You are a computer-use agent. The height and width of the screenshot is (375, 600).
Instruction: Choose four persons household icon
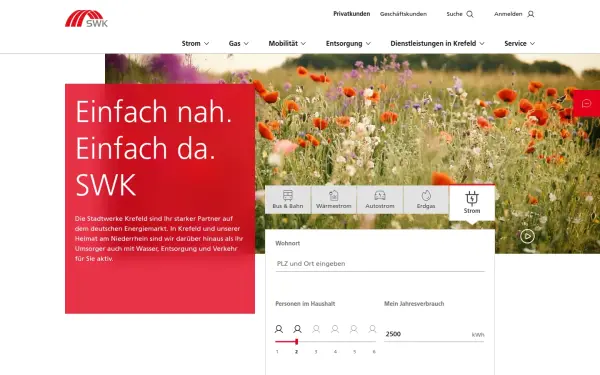(335, 329)
